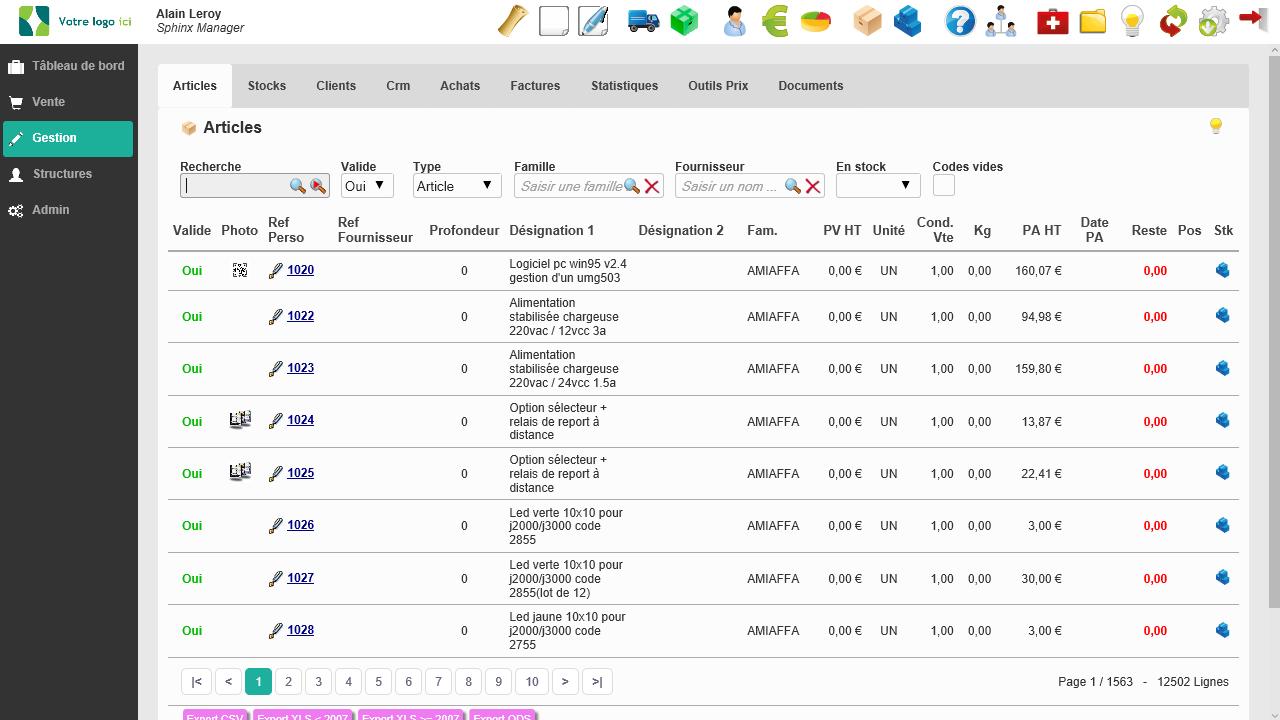The height and width of the screenshot is (720, 1280).
Task: Open Tableau de bord in sidebar
Action: (68, 66)
